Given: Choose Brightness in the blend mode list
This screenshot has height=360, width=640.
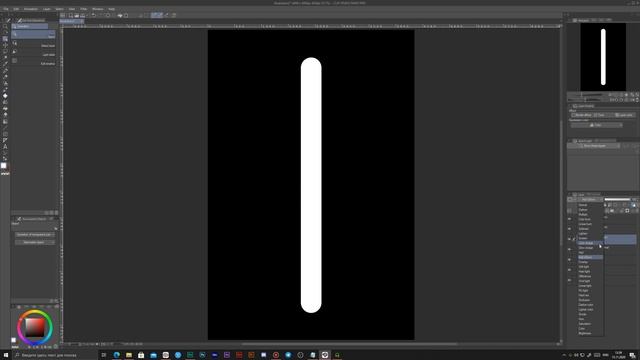Looking at the screenshot, I should [590, 333].
